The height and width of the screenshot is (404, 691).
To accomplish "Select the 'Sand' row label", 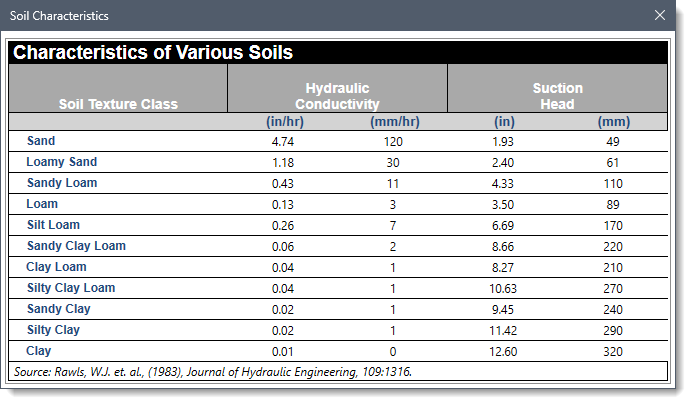I will pyautogui.click(x=41, y=141).
